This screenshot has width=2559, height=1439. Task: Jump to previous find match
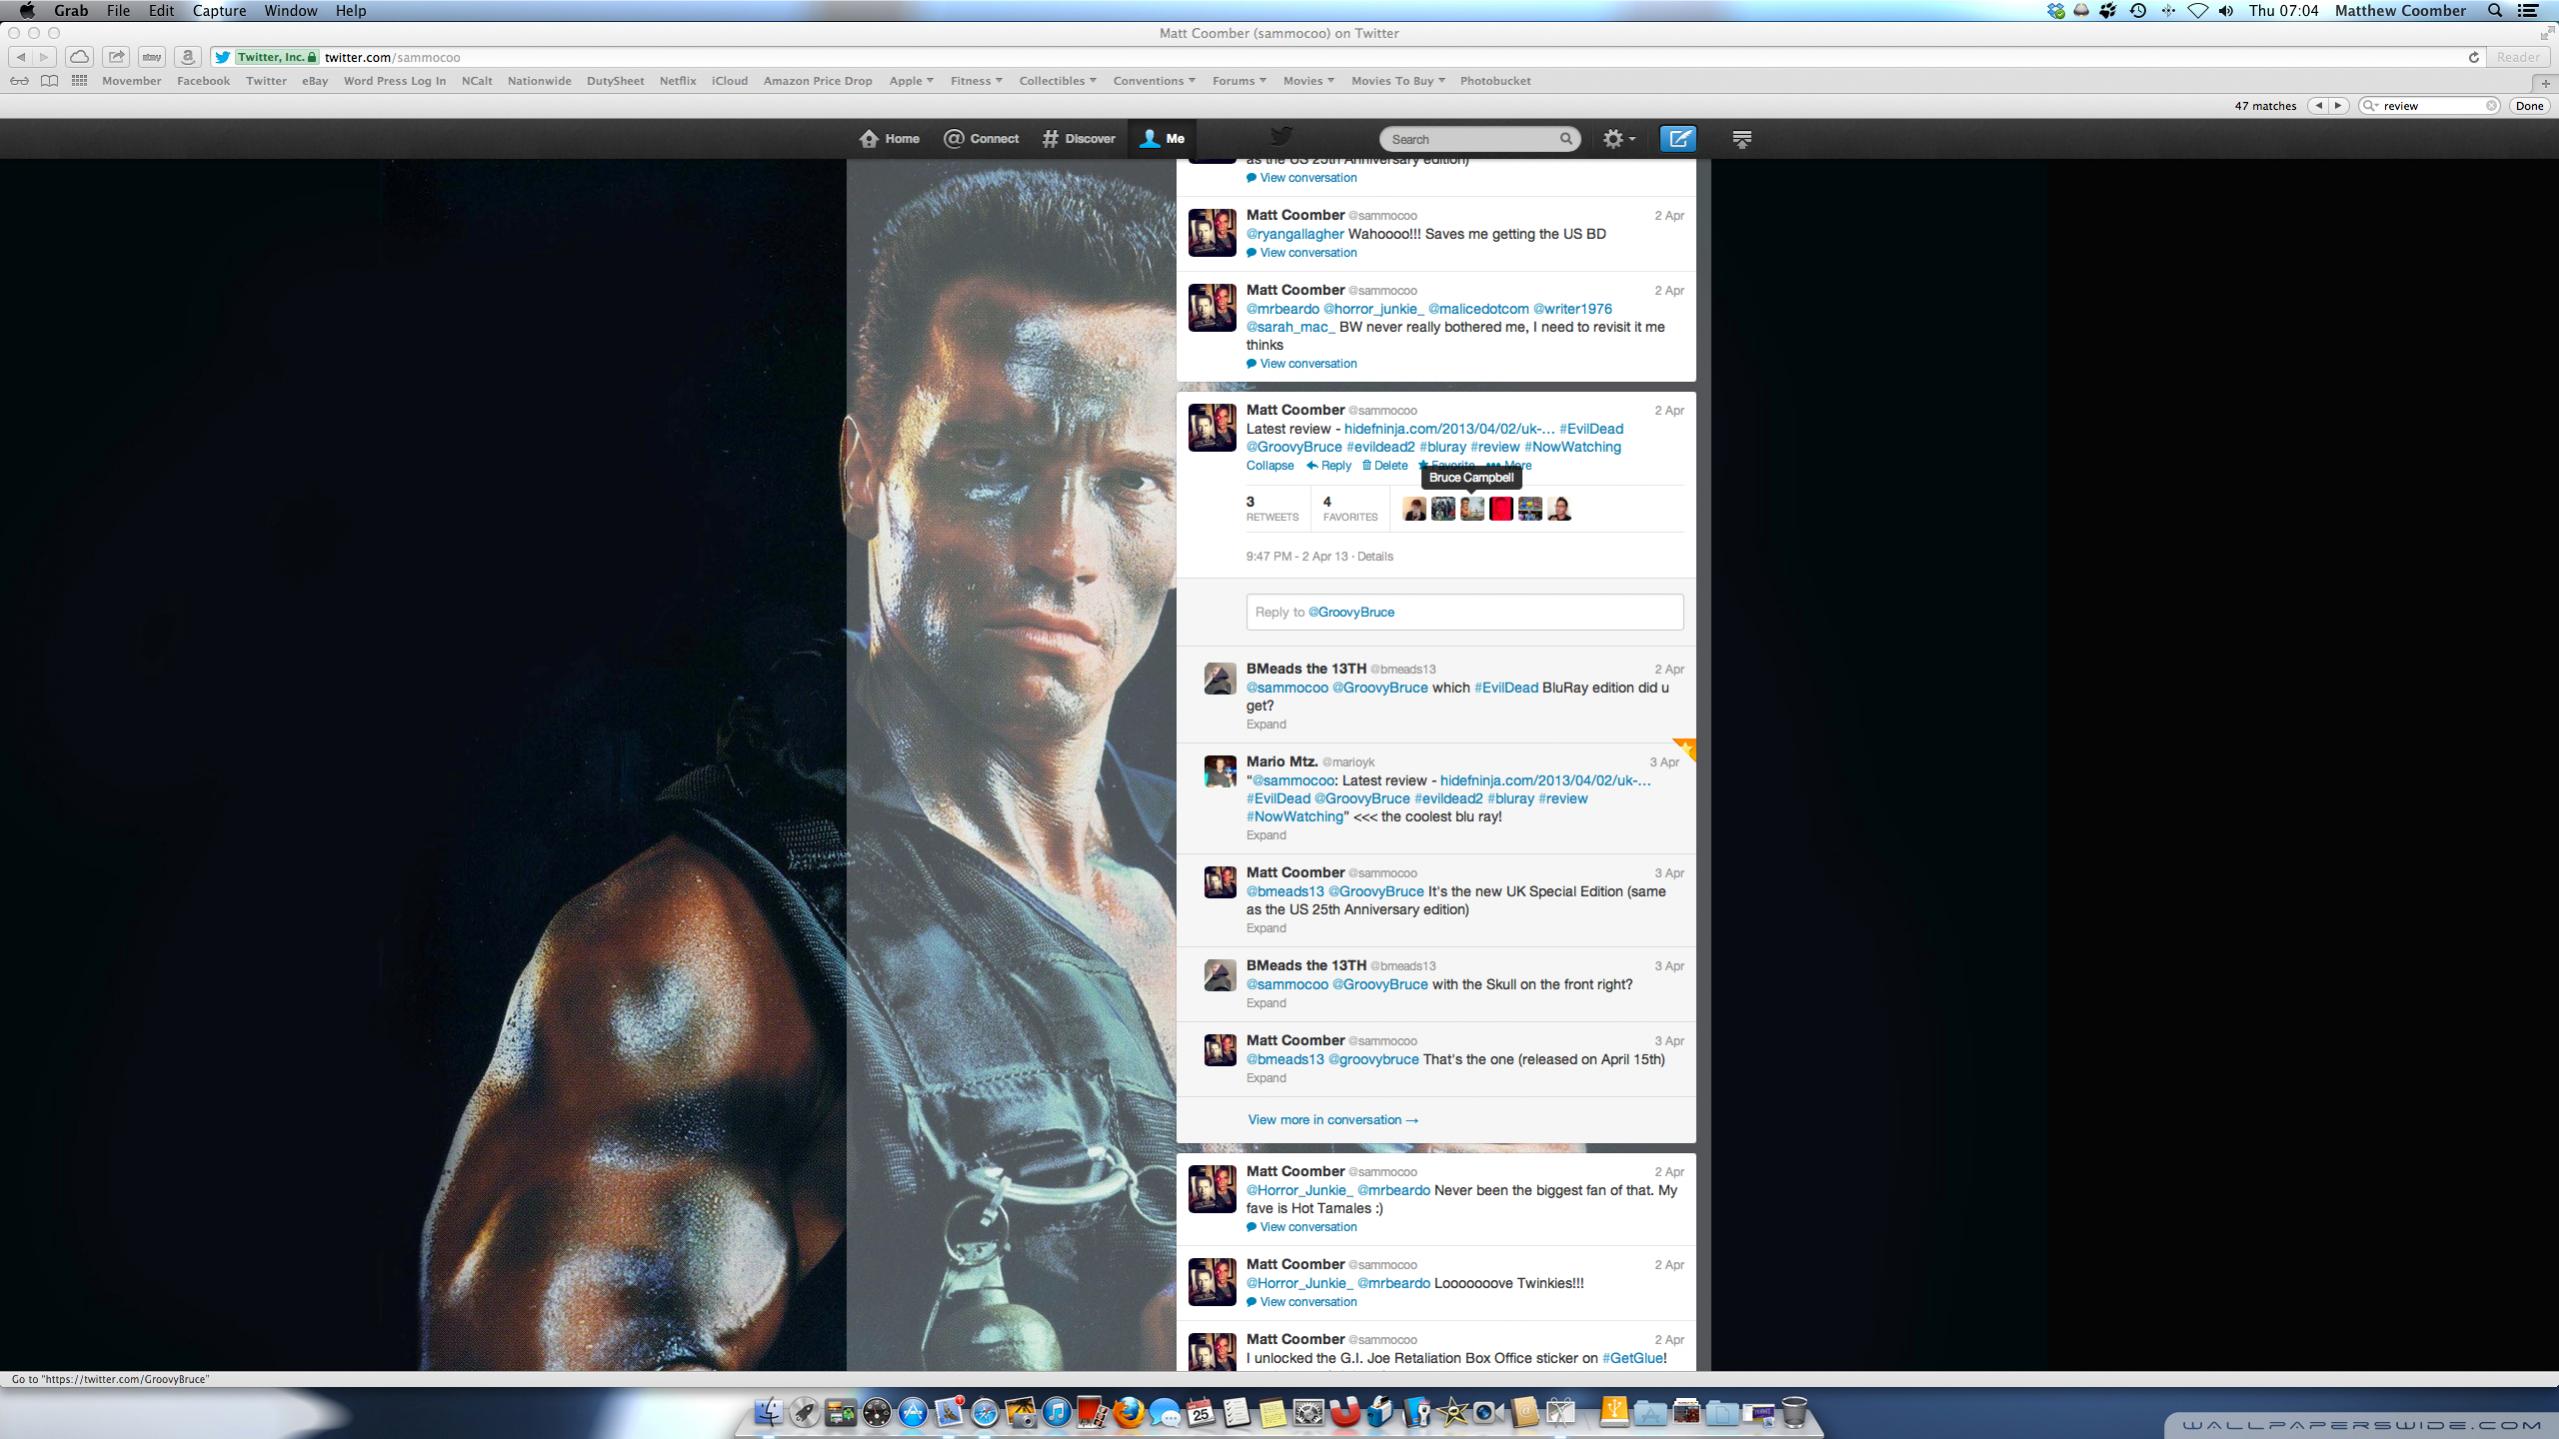tap(2318, 106)
